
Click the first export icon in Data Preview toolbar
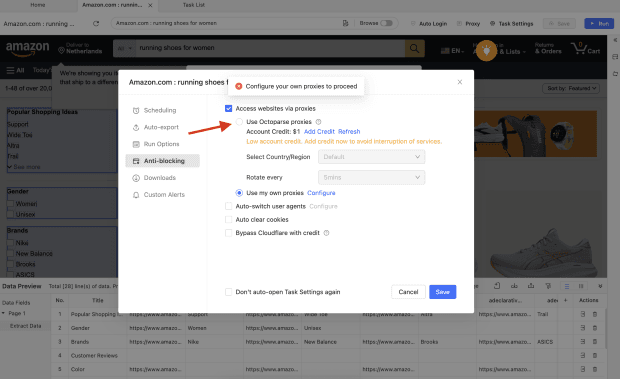click(497, 286)
